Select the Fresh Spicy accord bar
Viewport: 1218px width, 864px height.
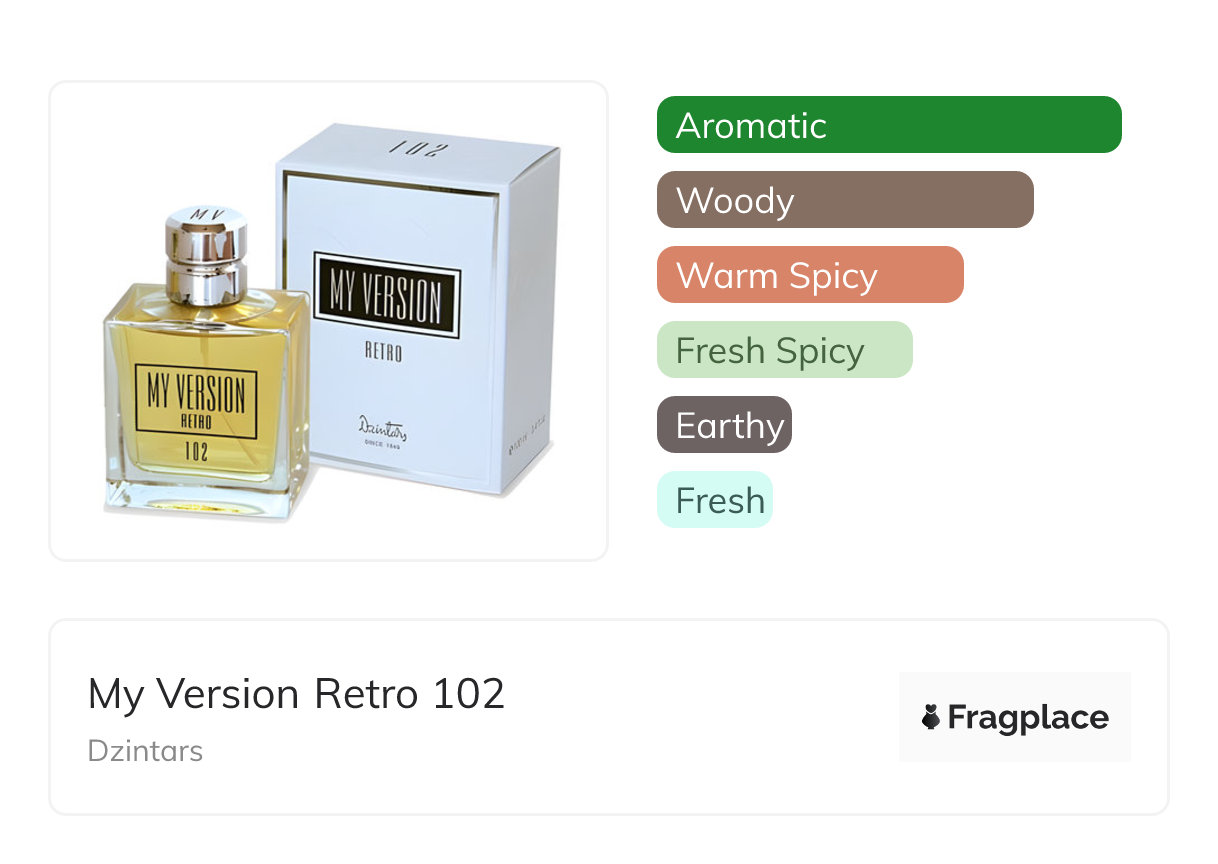(x=784, y=350)
